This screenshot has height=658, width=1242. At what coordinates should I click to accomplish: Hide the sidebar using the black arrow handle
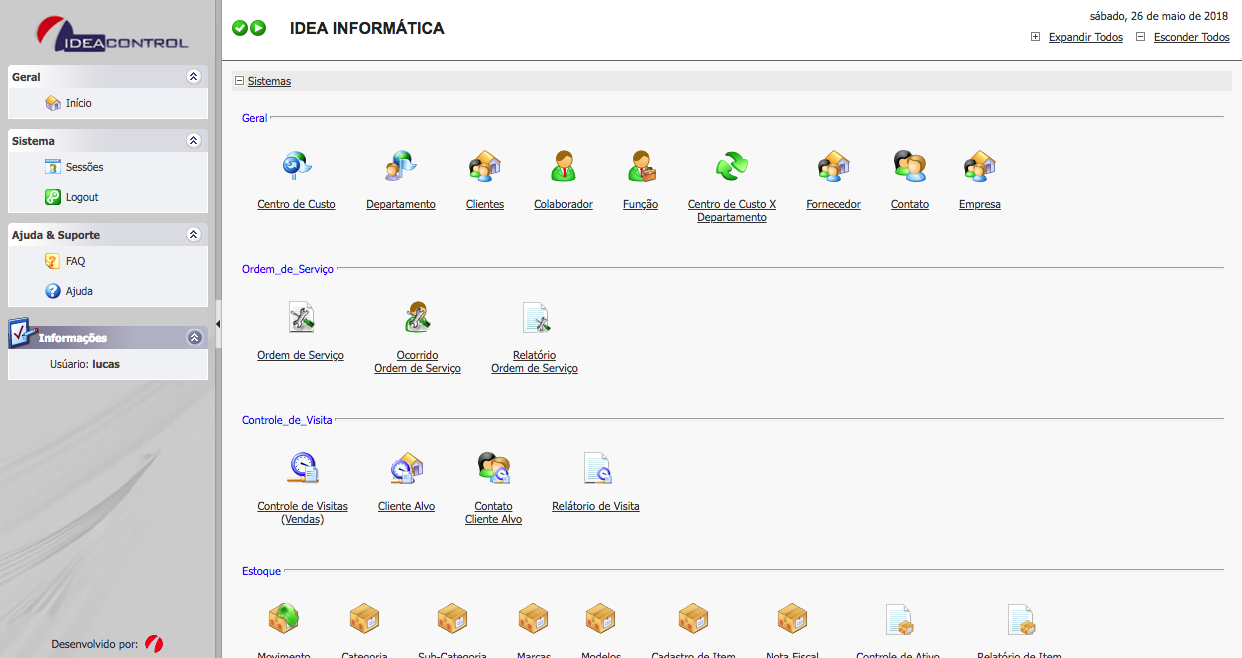tap(218, 324)
